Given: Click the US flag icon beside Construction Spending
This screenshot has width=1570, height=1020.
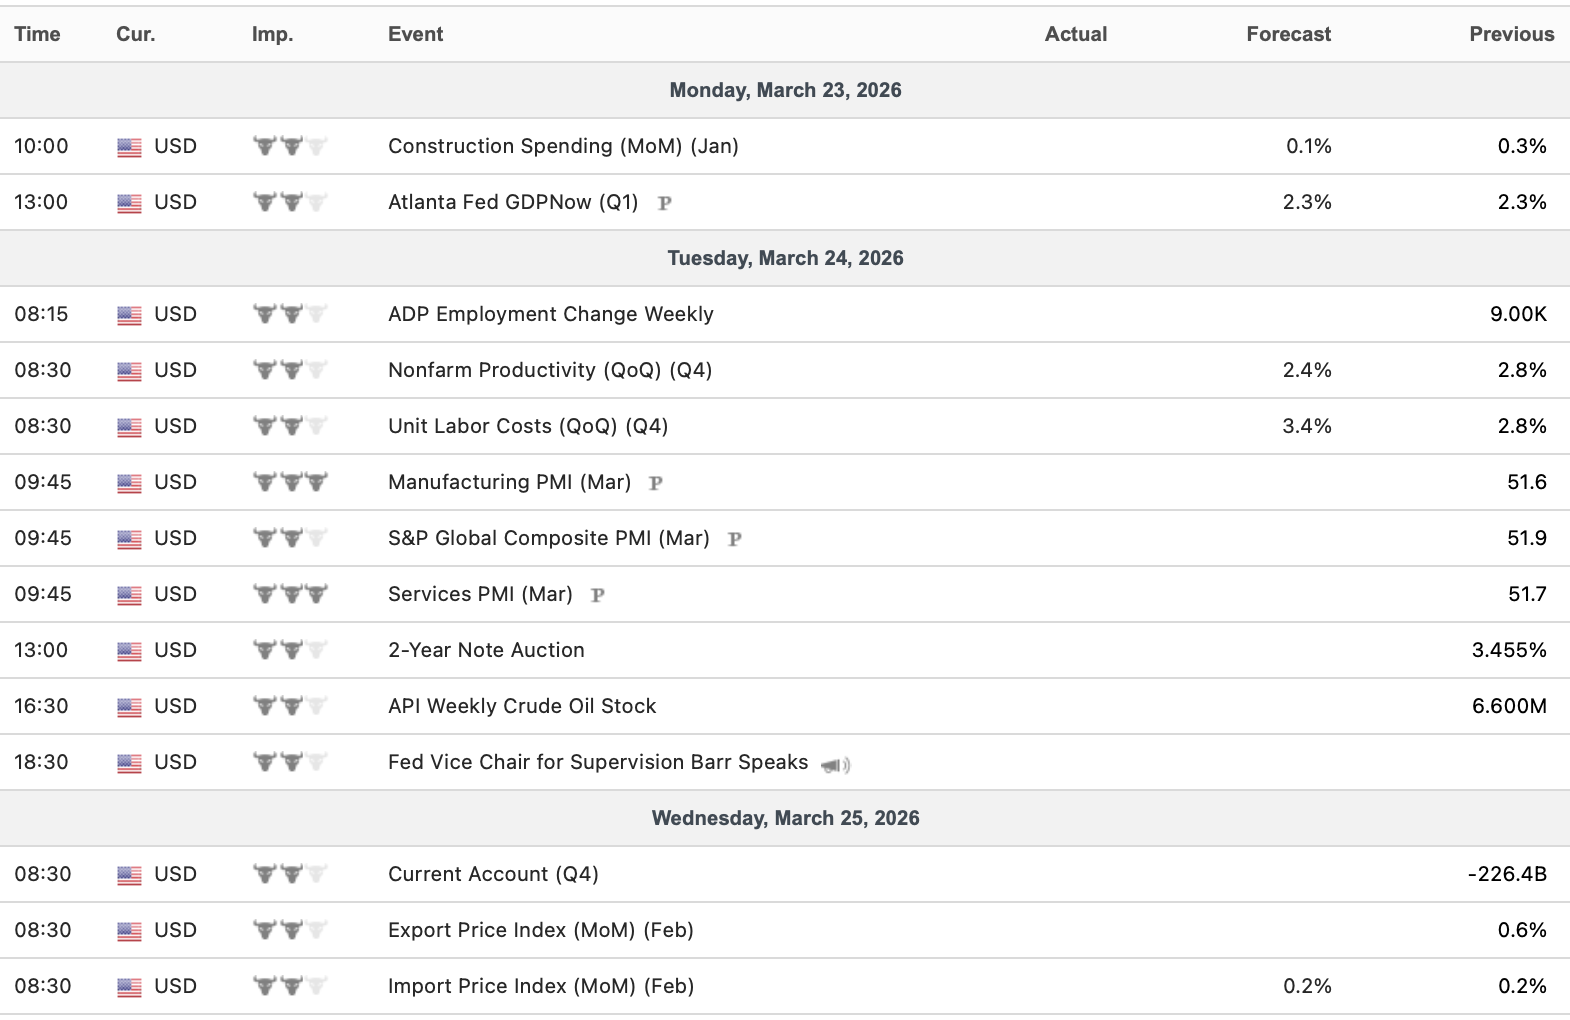Looking at the screenshot, I should pos(129,147).
